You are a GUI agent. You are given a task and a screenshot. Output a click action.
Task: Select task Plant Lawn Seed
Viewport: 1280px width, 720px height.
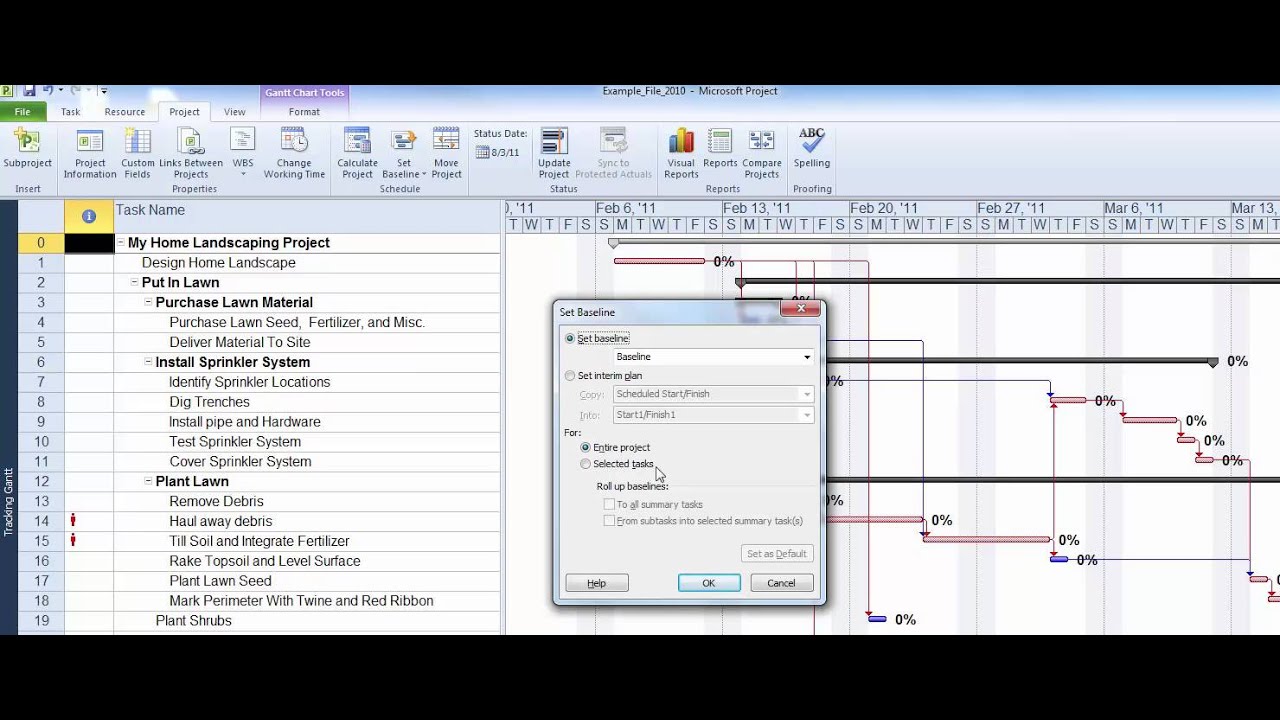(x=220, y=581)
